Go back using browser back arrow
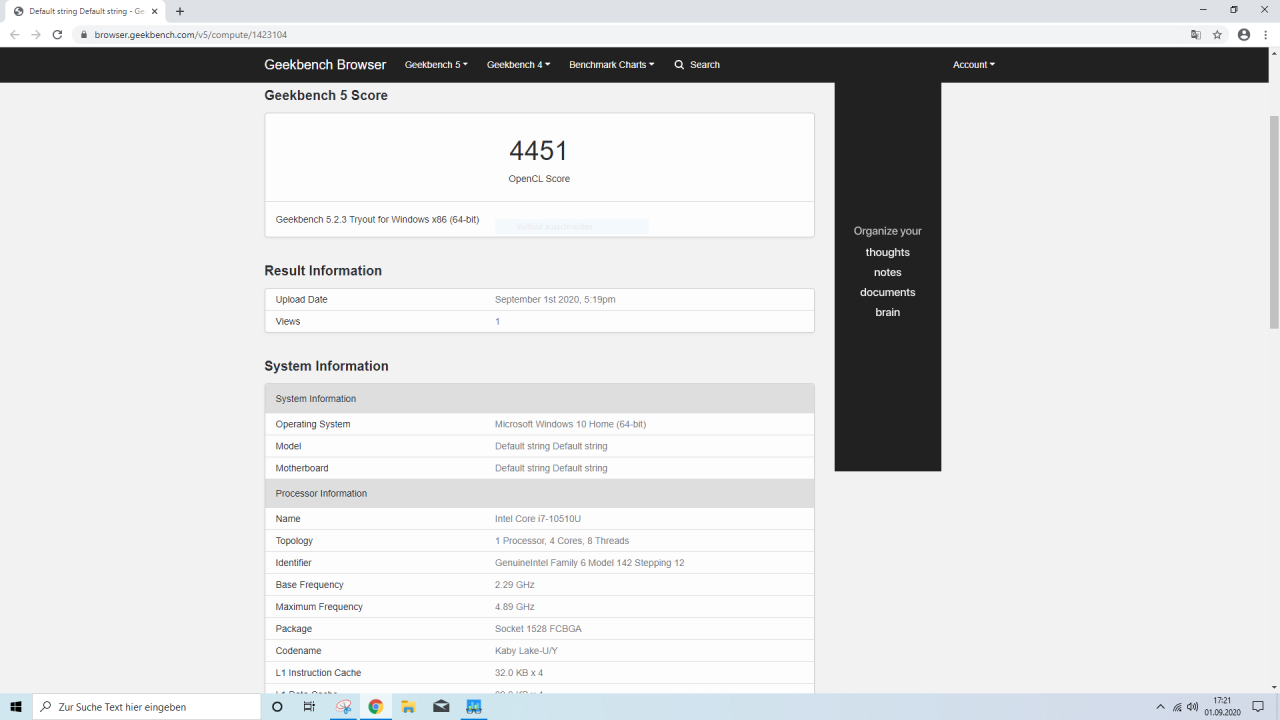Image resolution: width=1280 pixels, height=720 pixels. click(x=14, y=34)
